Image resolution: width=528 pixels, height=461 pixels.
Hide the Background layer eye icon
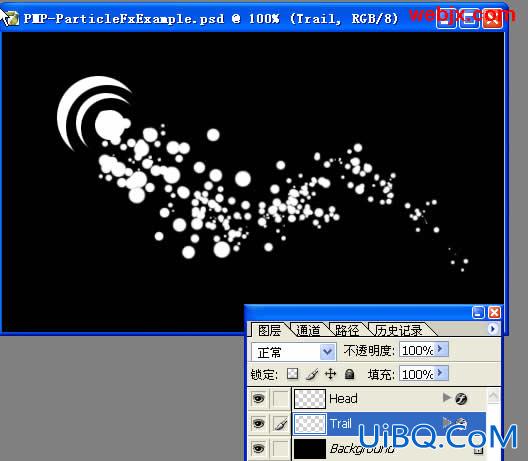(258, 448)
